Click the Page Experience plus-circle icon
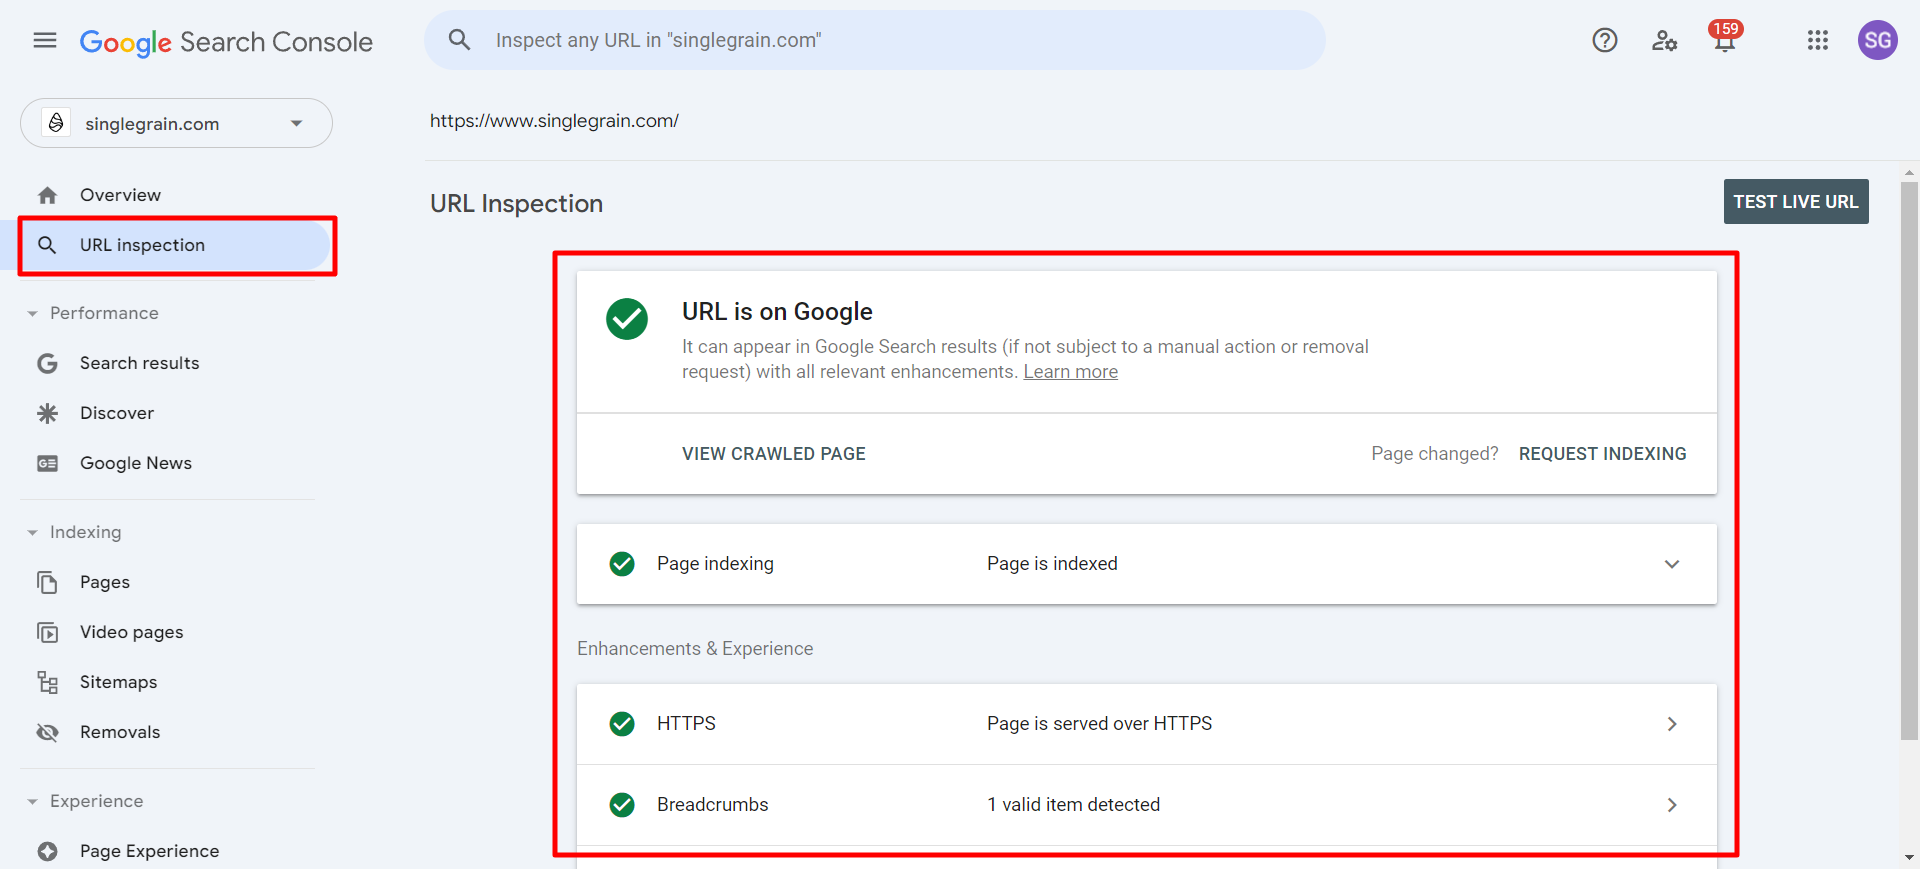Screen dimensions: 1920x869 pos(47,851)
